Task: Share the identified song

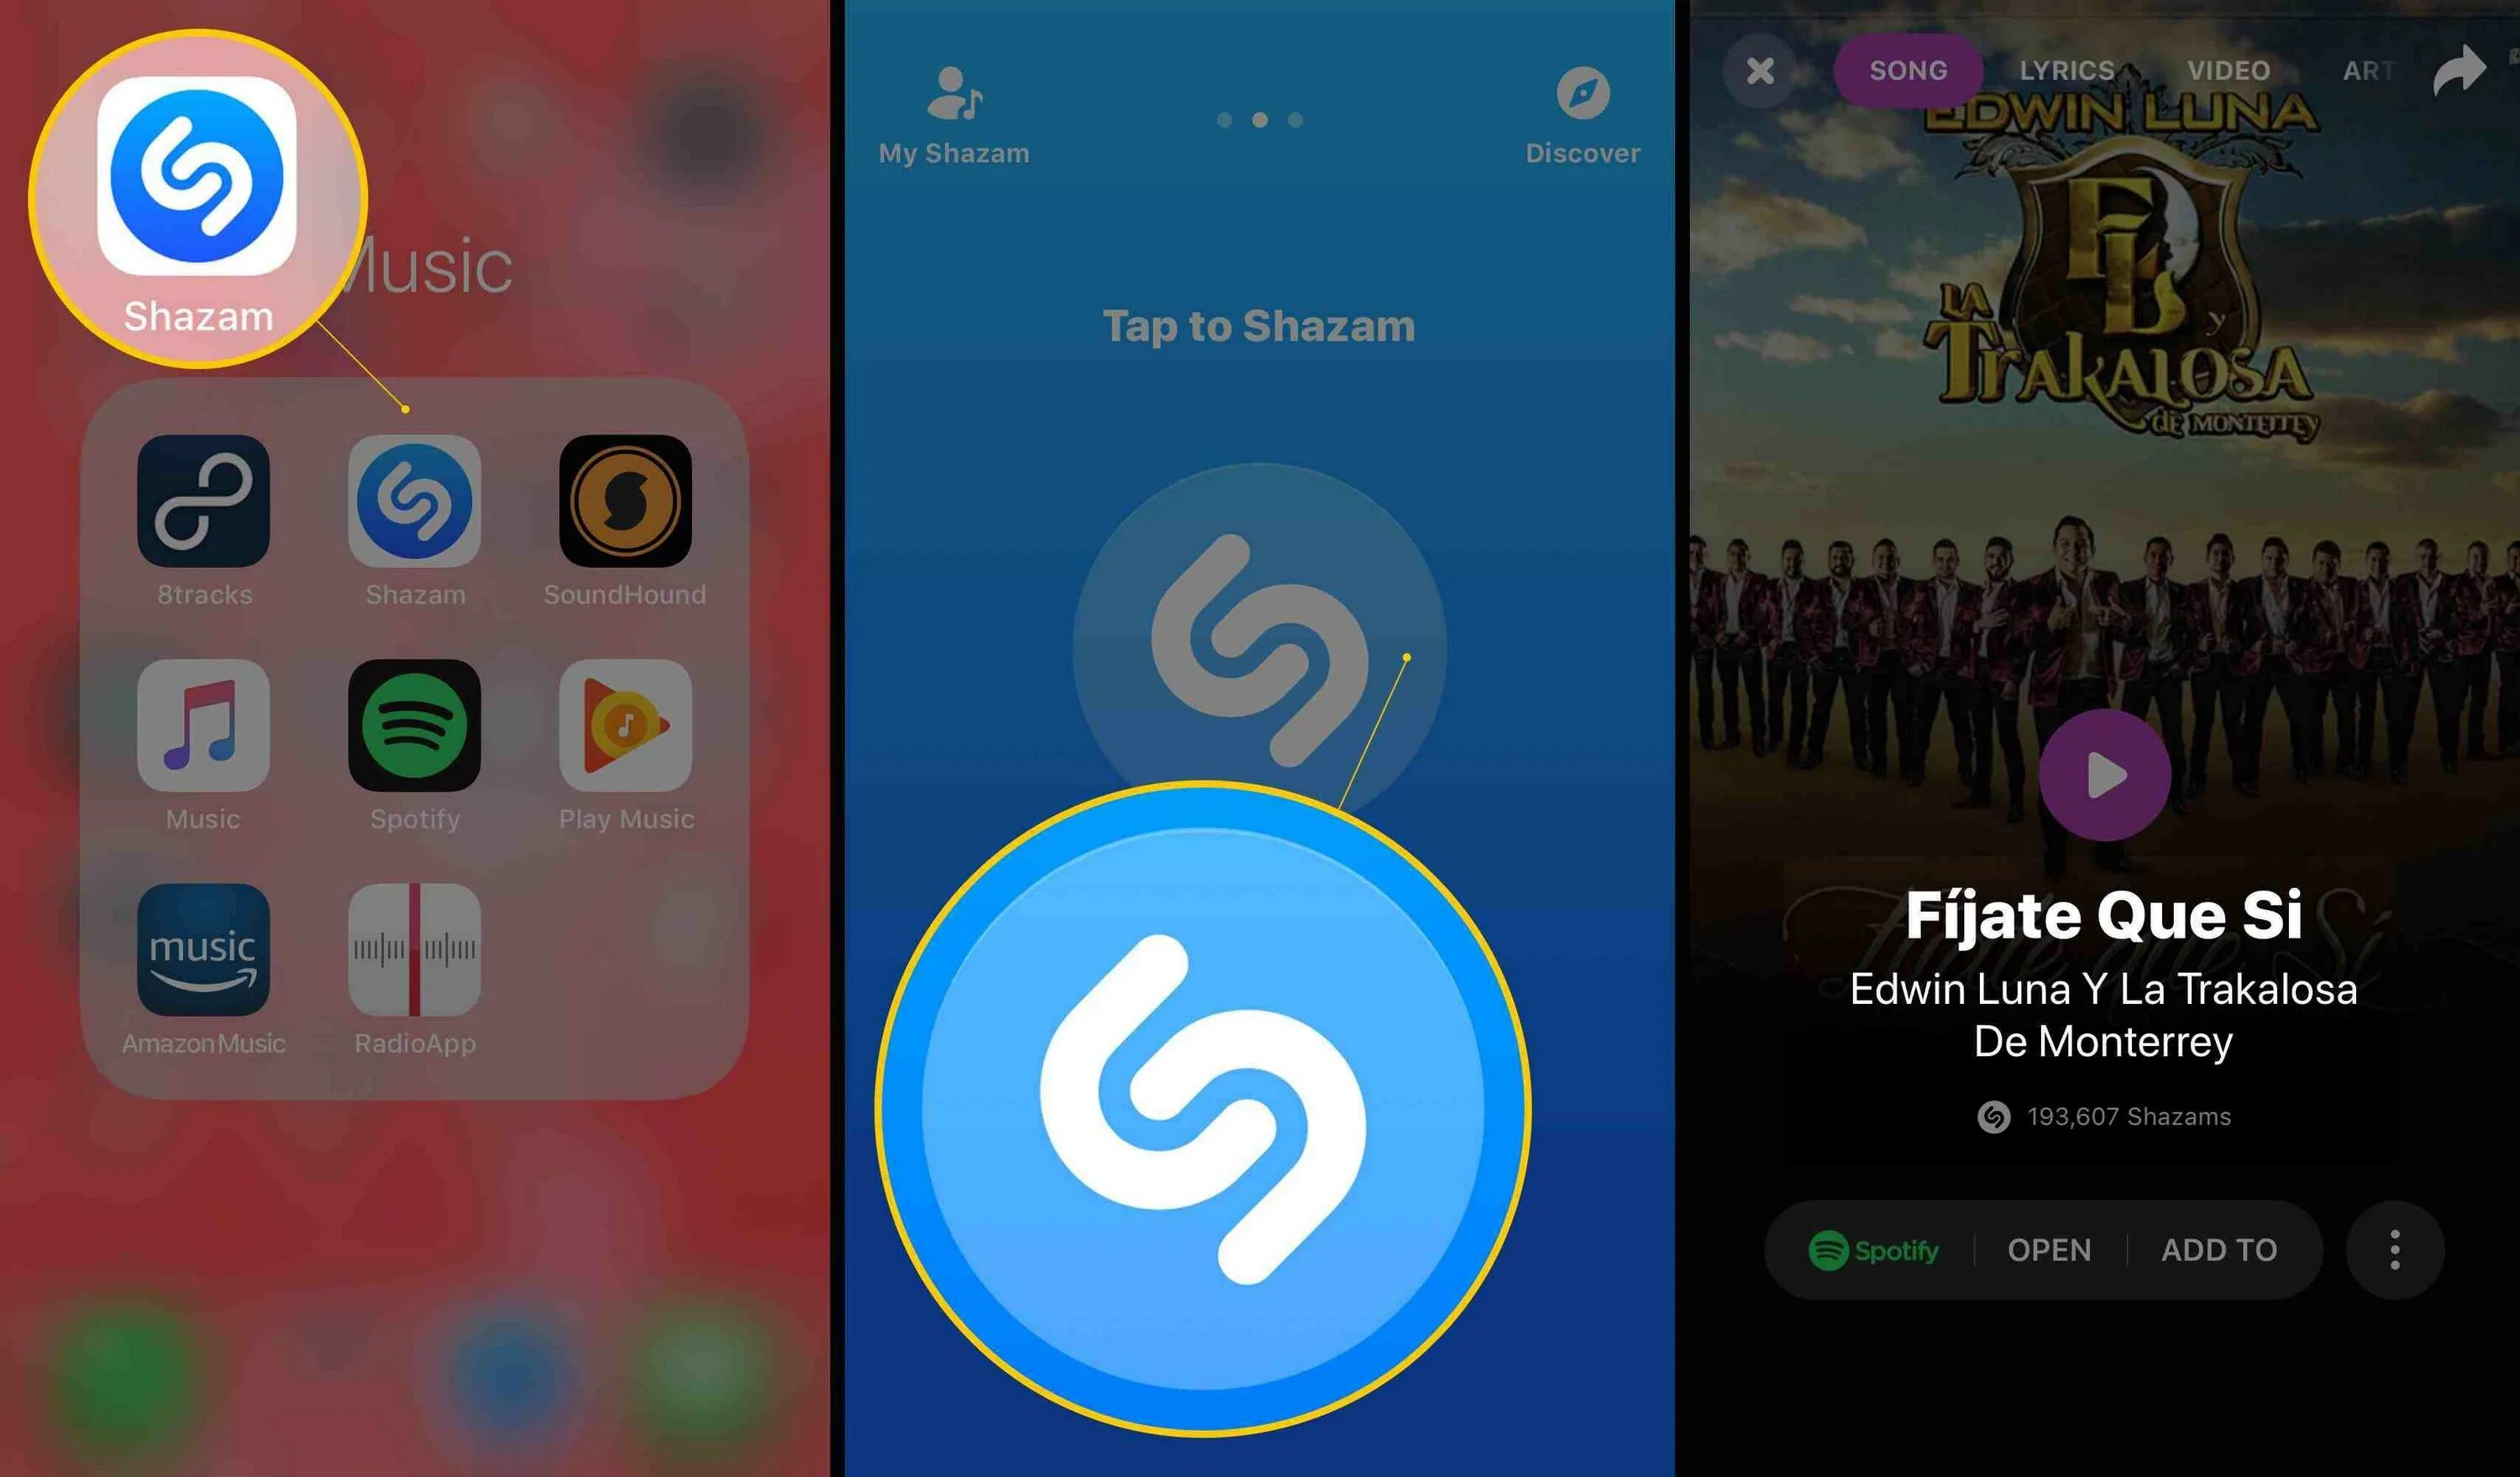Action: click(x=2459, y=71)
